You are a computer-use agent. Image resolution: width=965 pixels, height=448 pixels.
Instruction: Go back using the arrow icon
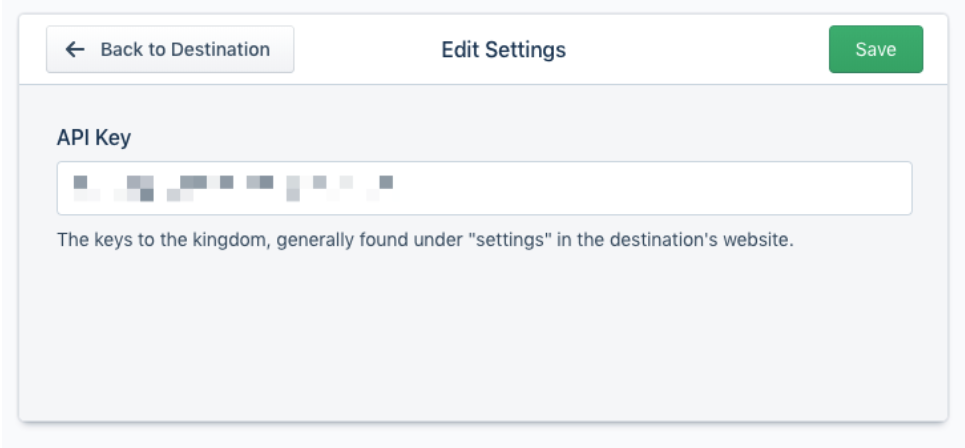point(75,49)
